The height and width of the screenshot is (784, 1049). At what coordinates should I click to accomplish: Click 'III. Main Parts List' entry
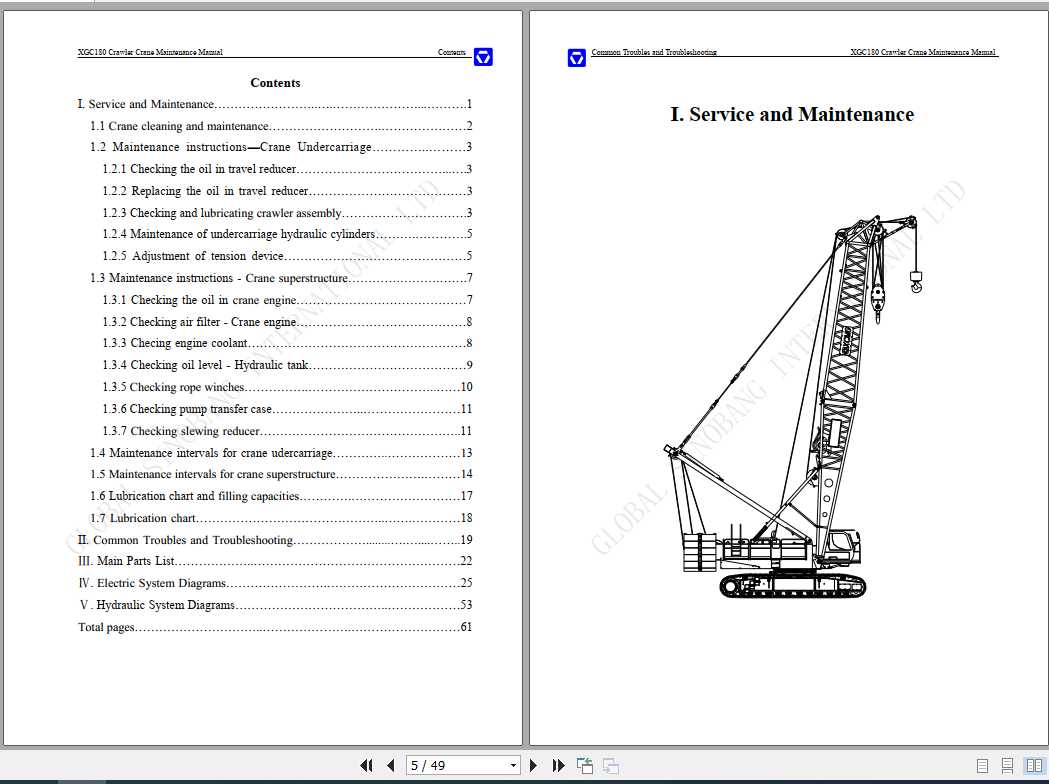pyautogui.click(x=275, y=561)
